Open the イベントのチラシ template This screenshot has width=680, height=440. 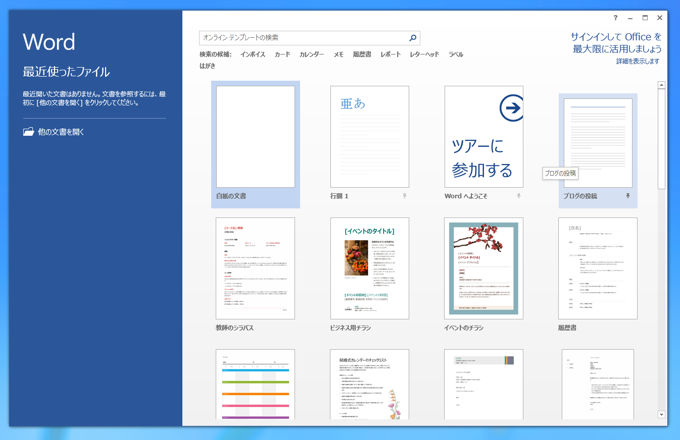tap(484, 268)
